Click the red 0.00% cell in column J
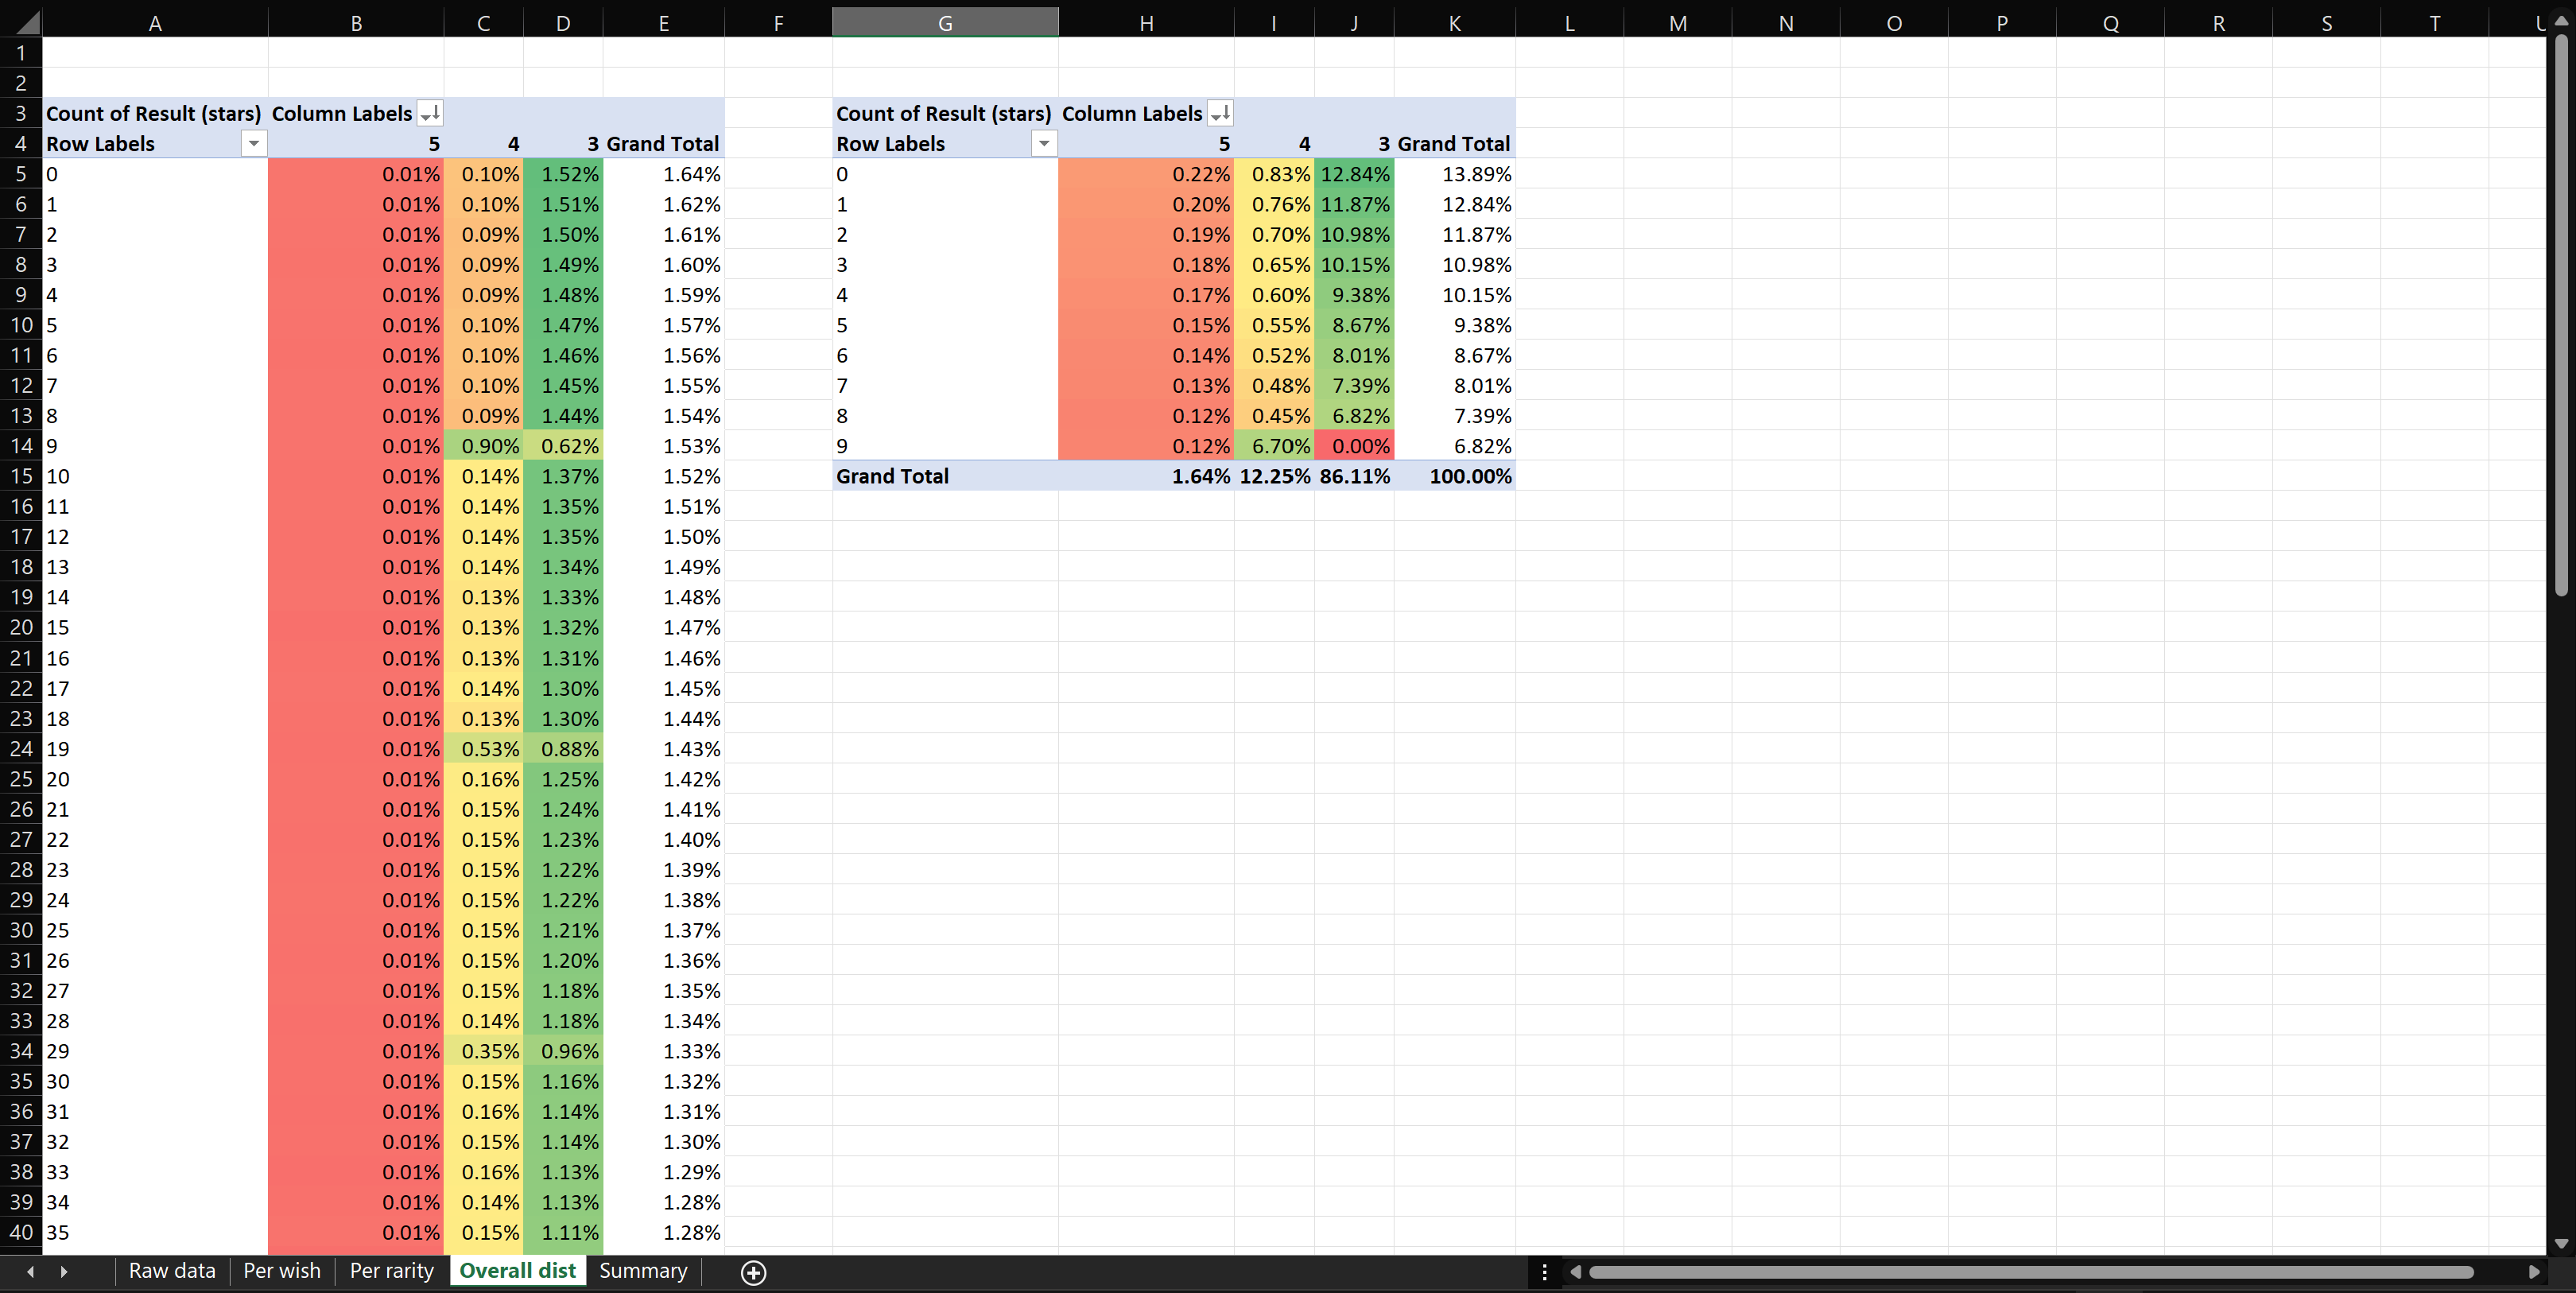 (x=1354, y=446)
